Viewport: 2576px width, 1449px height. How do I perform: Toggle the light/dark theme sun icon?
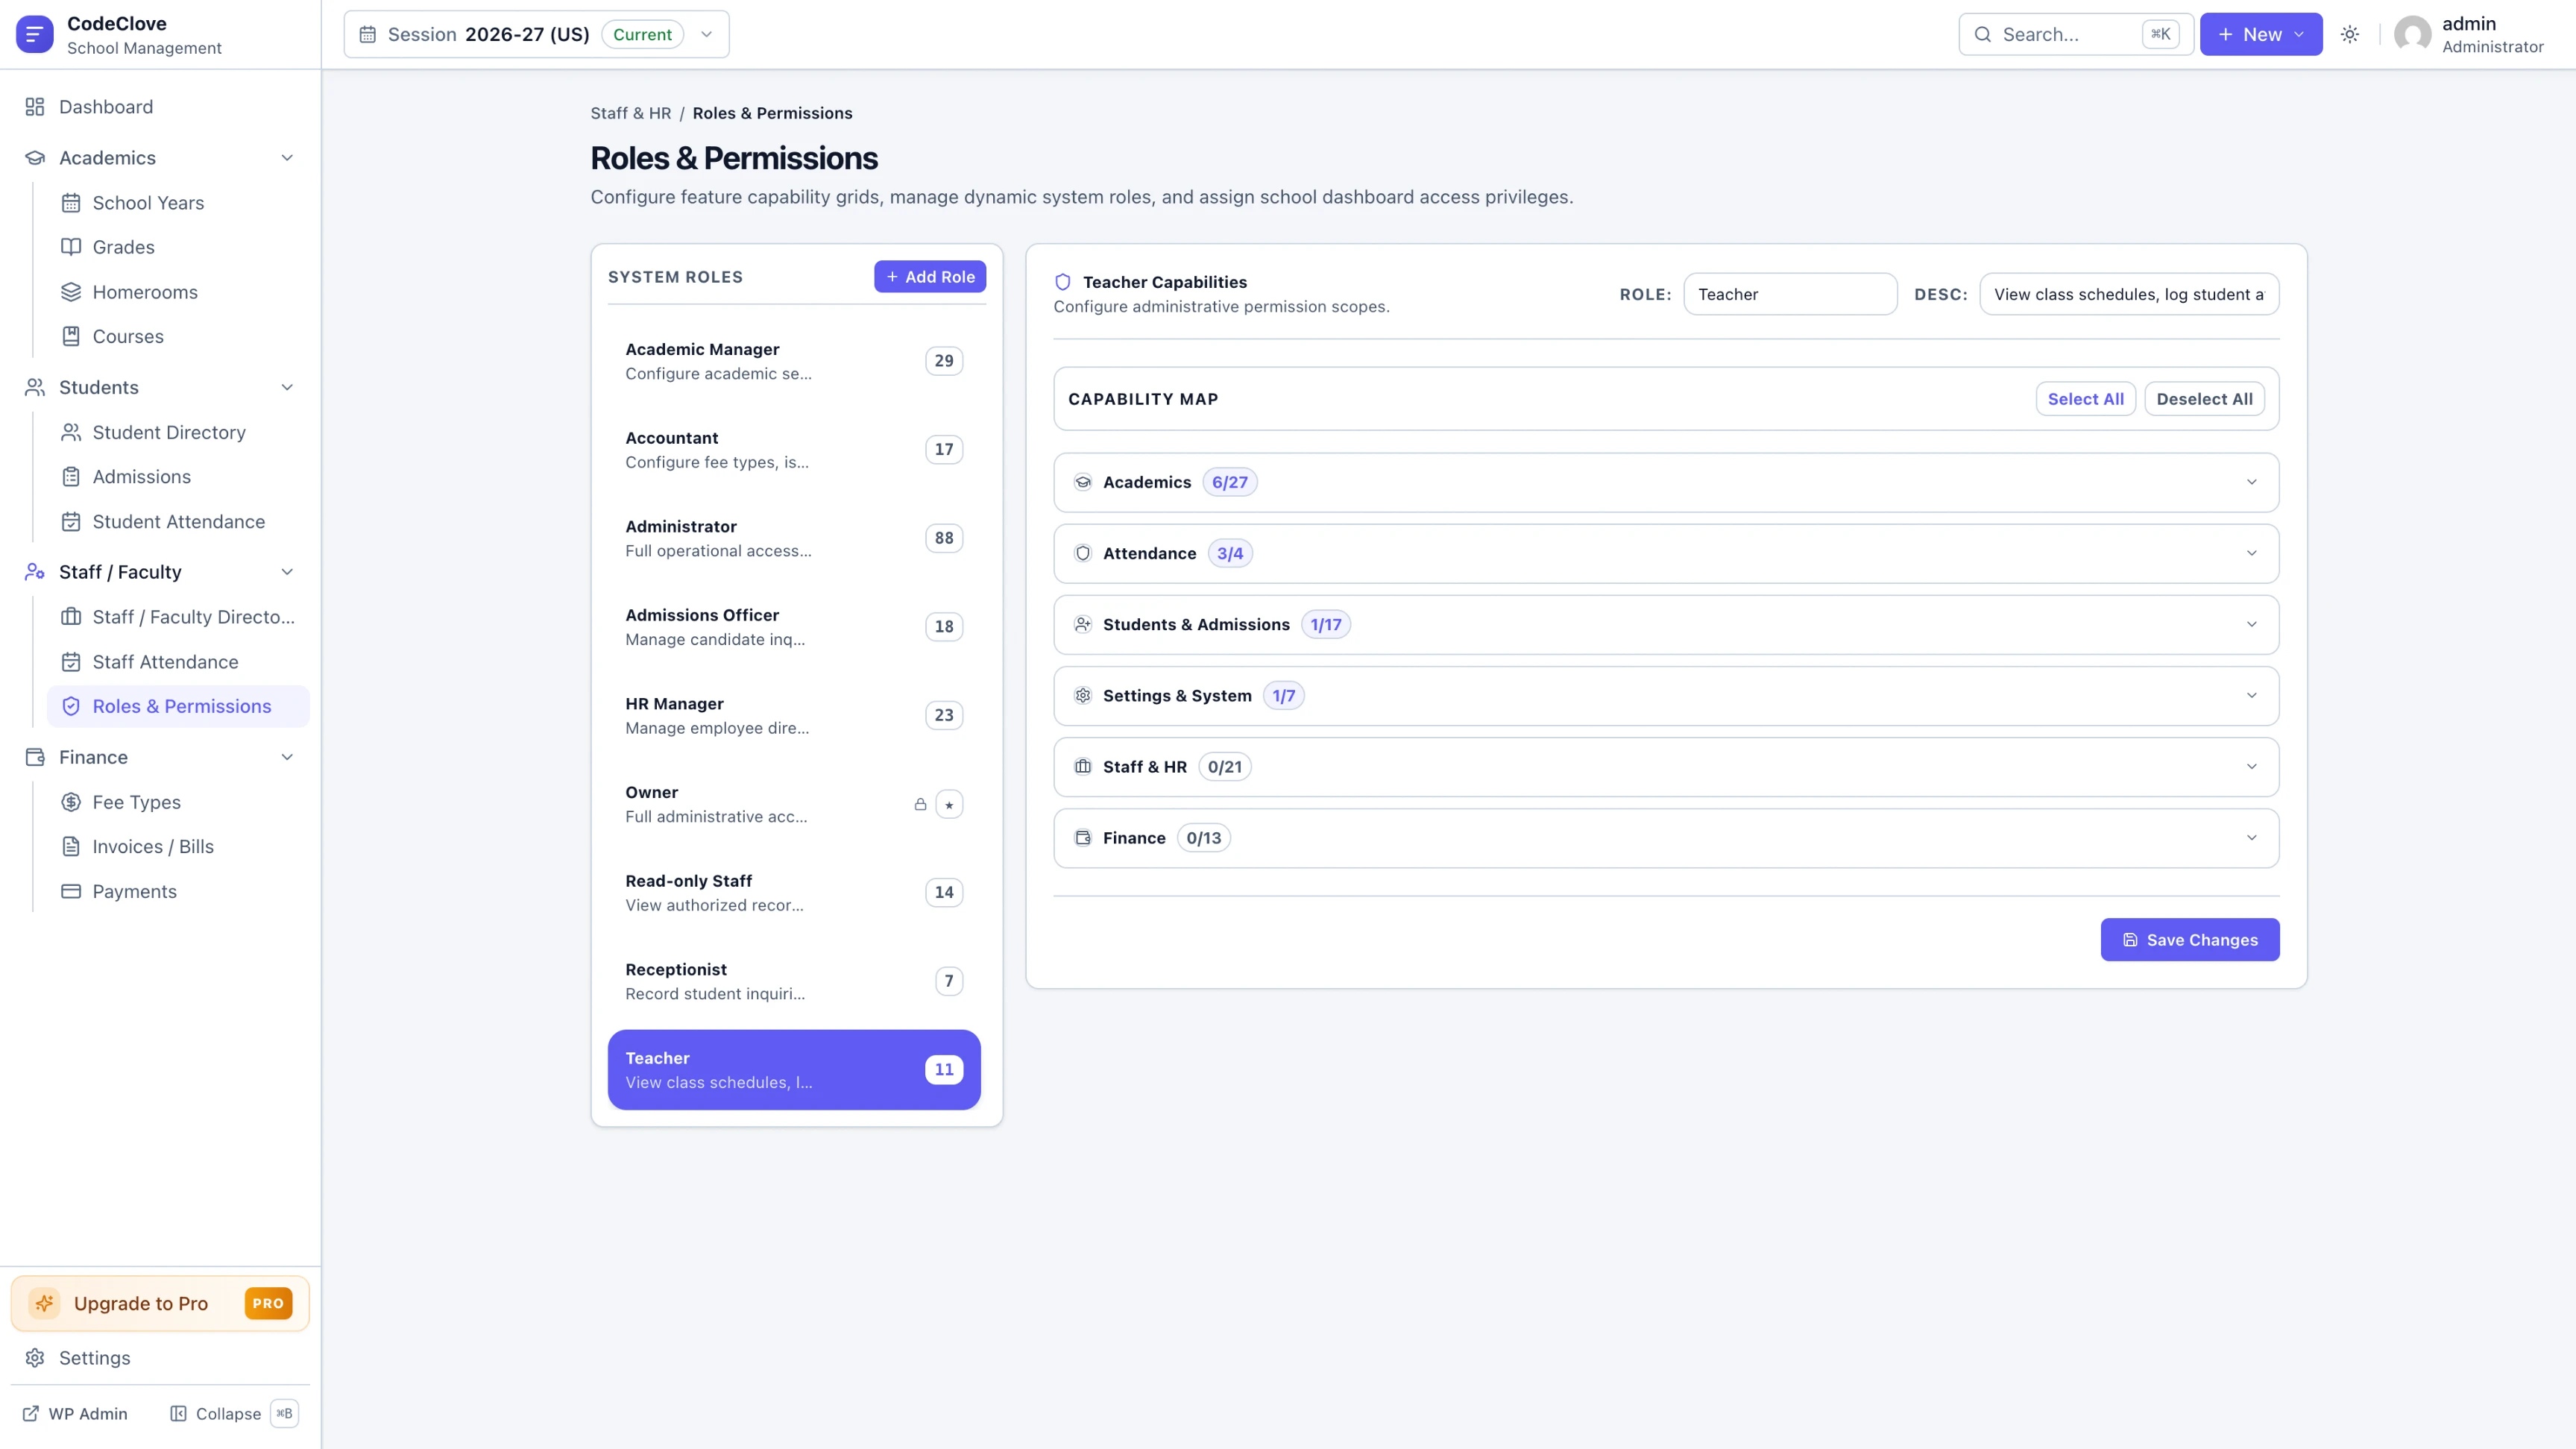tap(2350, 34)
